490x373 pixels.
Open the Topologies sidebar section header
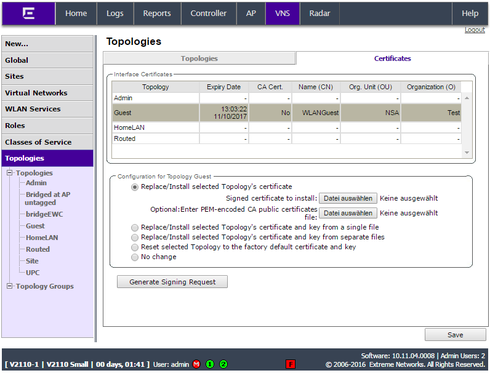point(47,158)
